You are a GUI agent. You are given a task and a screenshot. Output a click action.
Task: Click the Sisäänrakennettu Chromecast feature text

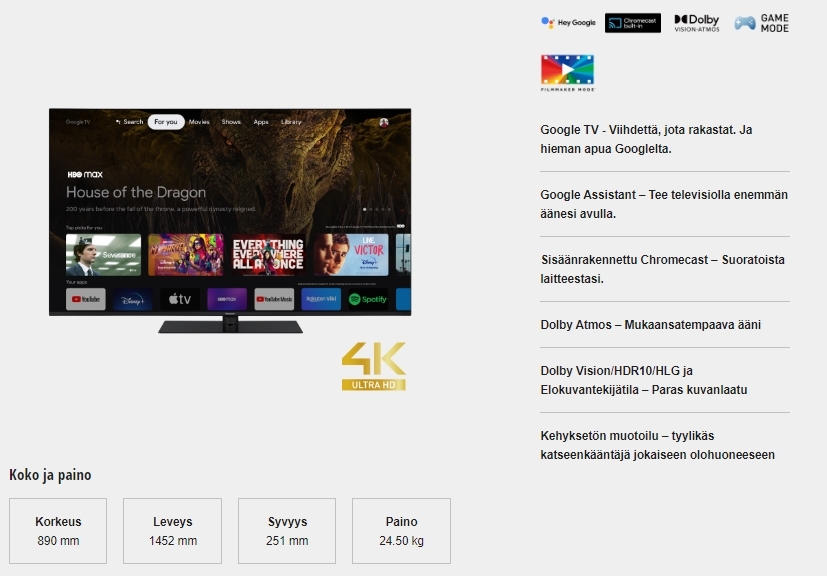[662, 269]
